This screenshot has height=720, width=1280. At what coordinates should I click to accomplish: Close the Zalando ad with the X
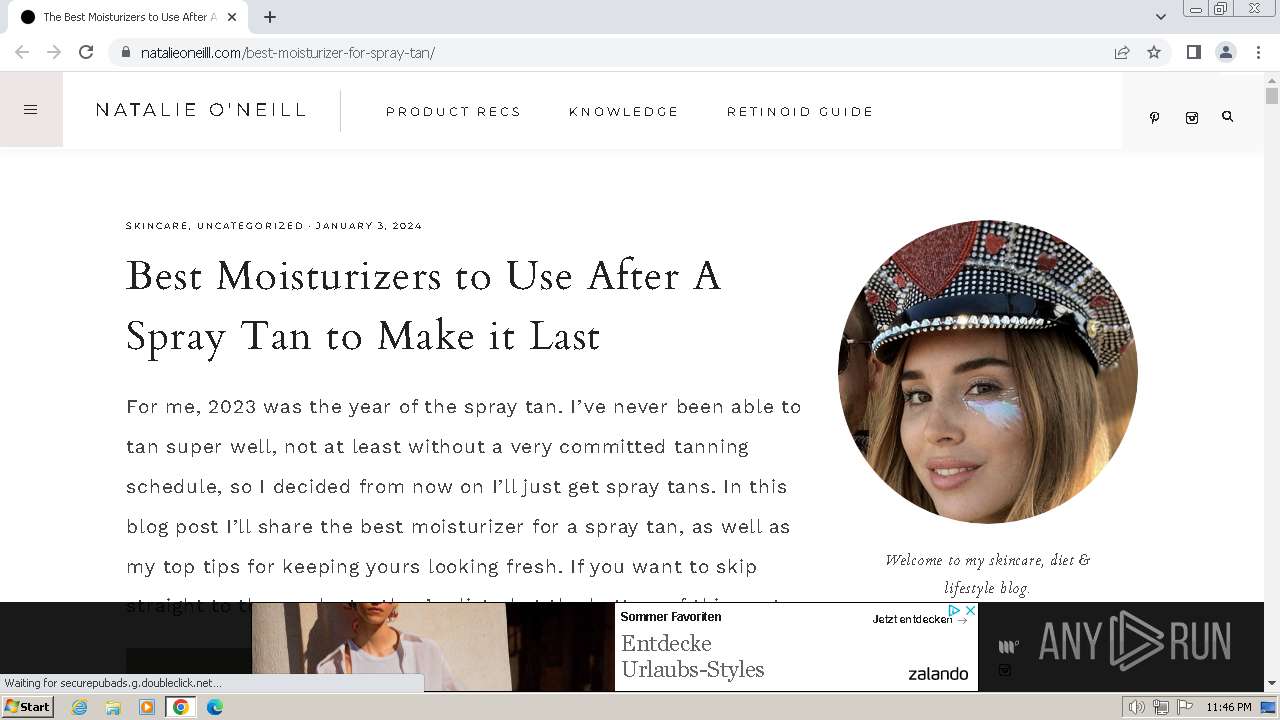pyautogui.click(x=970, y=610)
